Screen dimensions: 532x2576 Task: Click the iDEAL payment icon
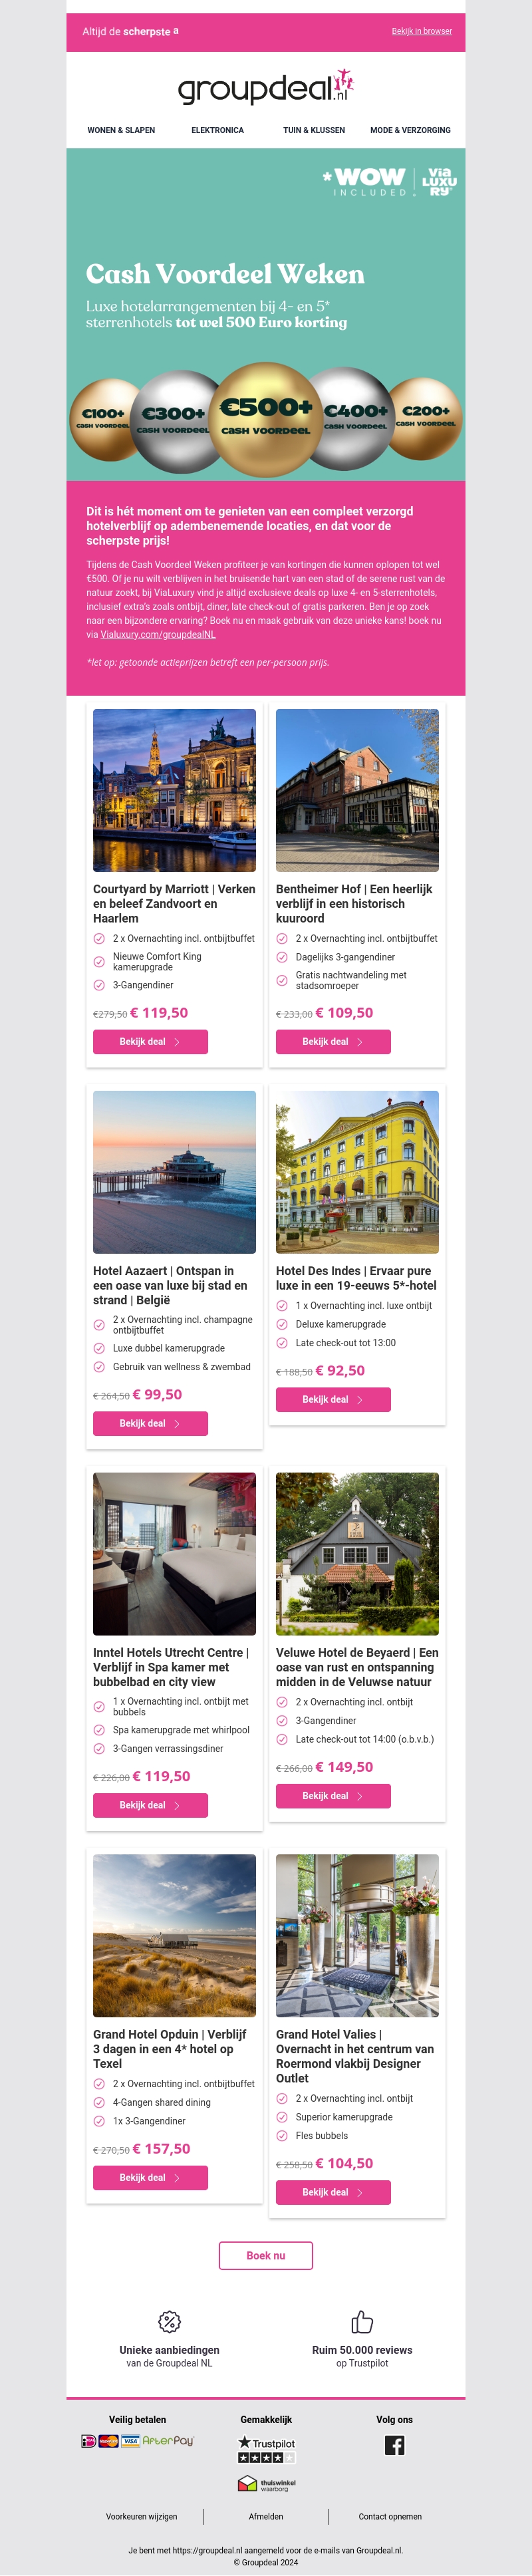(x=89, y=2441)
